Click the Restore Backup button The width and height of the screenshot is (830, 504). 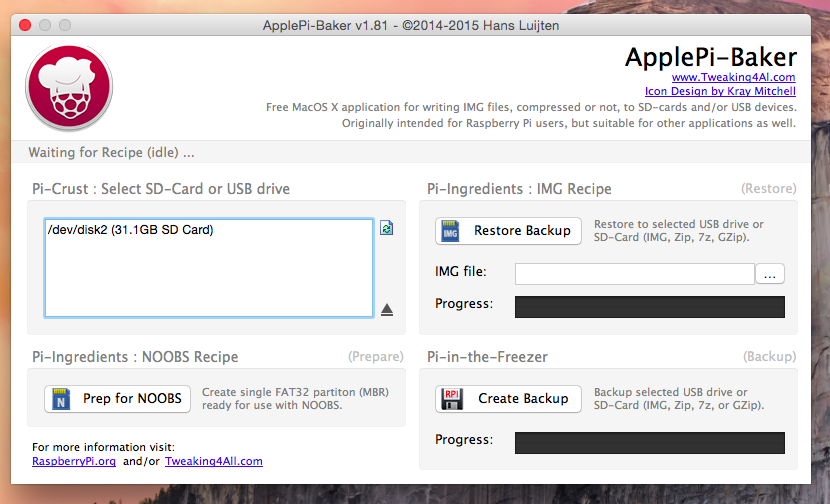(x=508, y=231)
